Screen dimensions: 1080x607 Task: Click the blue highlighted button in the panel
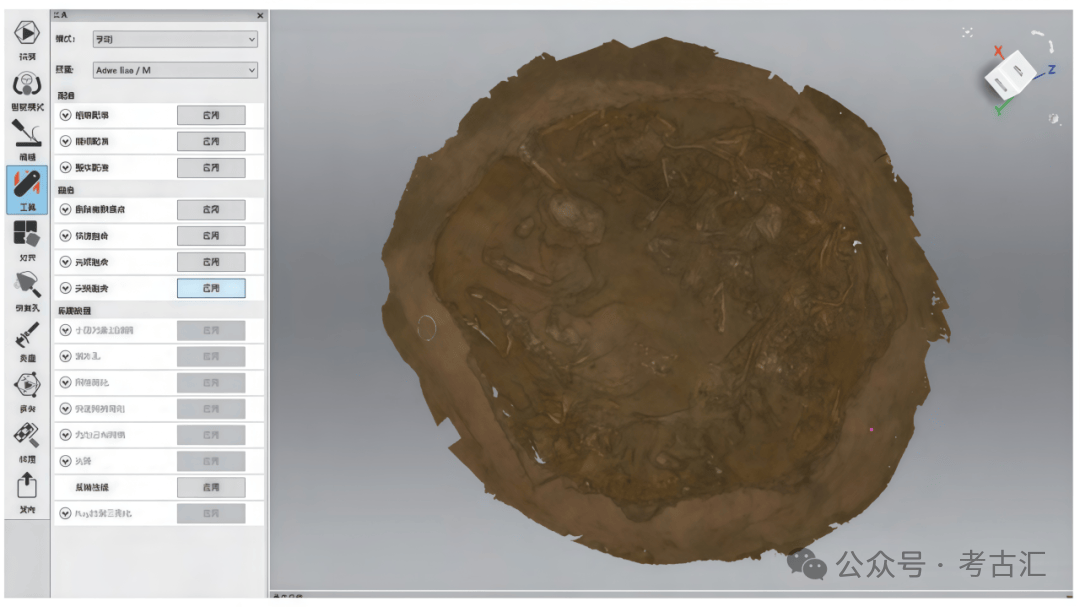coord(211,288)
